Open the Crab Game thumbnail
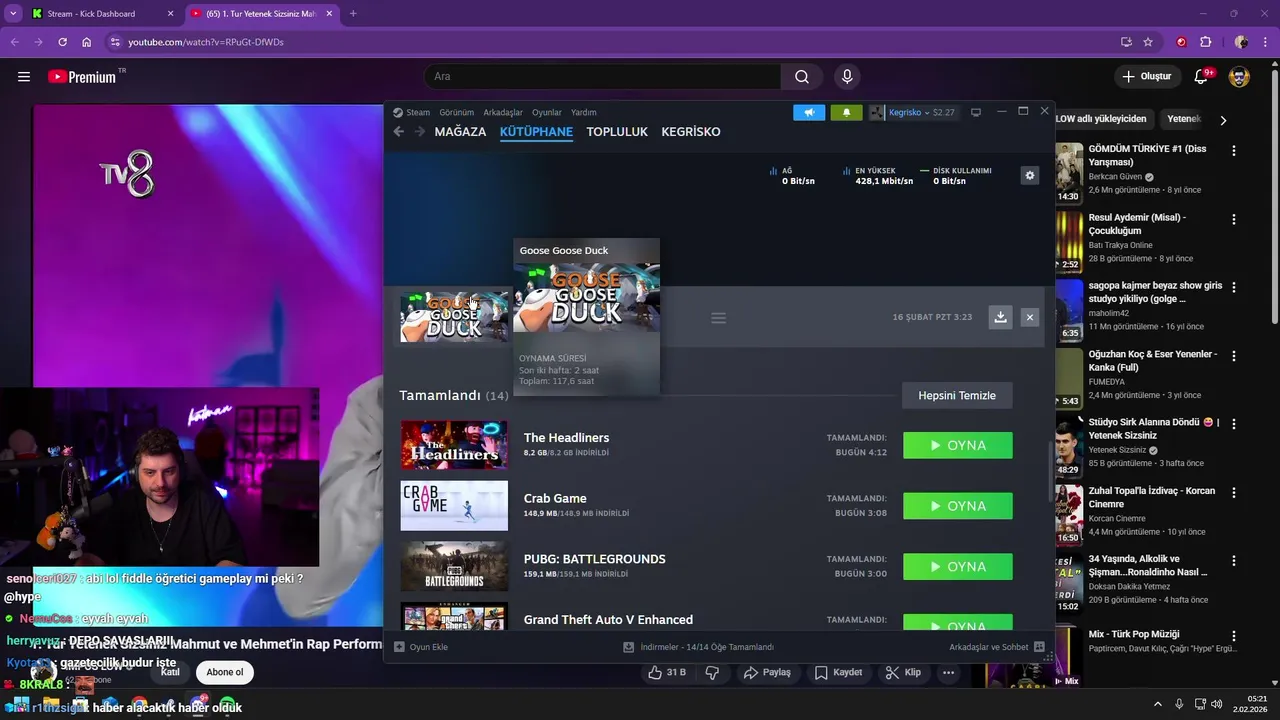The height and width of the screenshot is (720, 1280). pyautogui.click(x=454, y=506)
